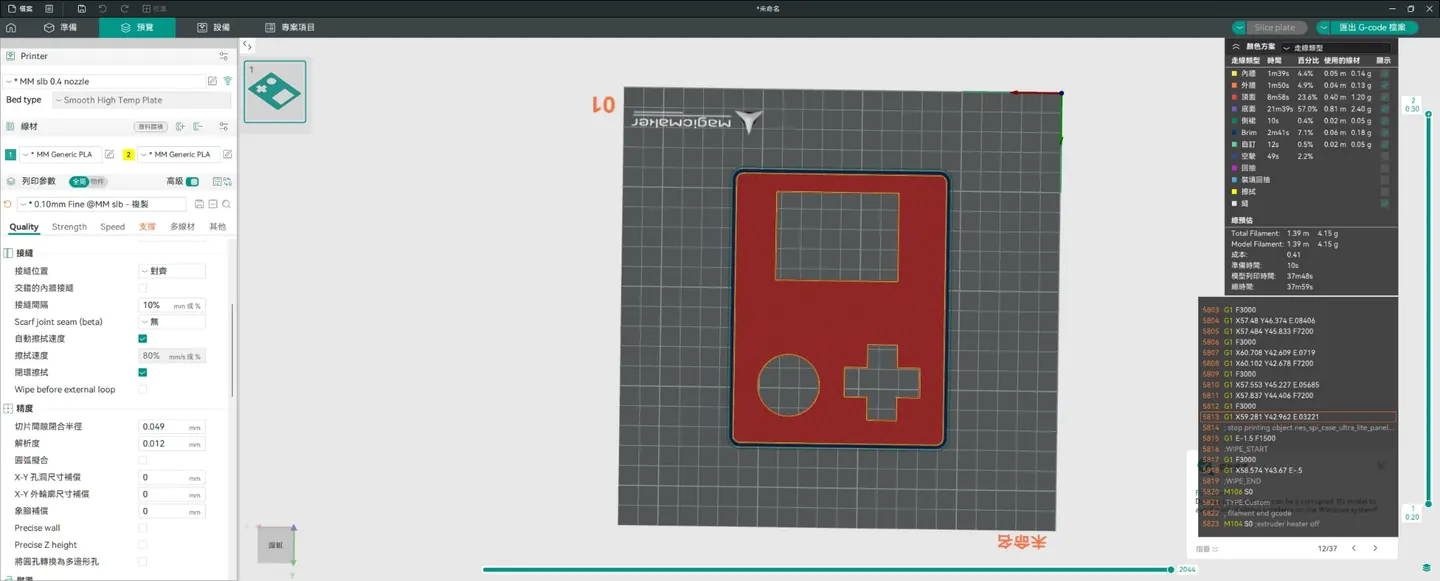
Task: Click the add filament icon
Action: tap(180, 127)
